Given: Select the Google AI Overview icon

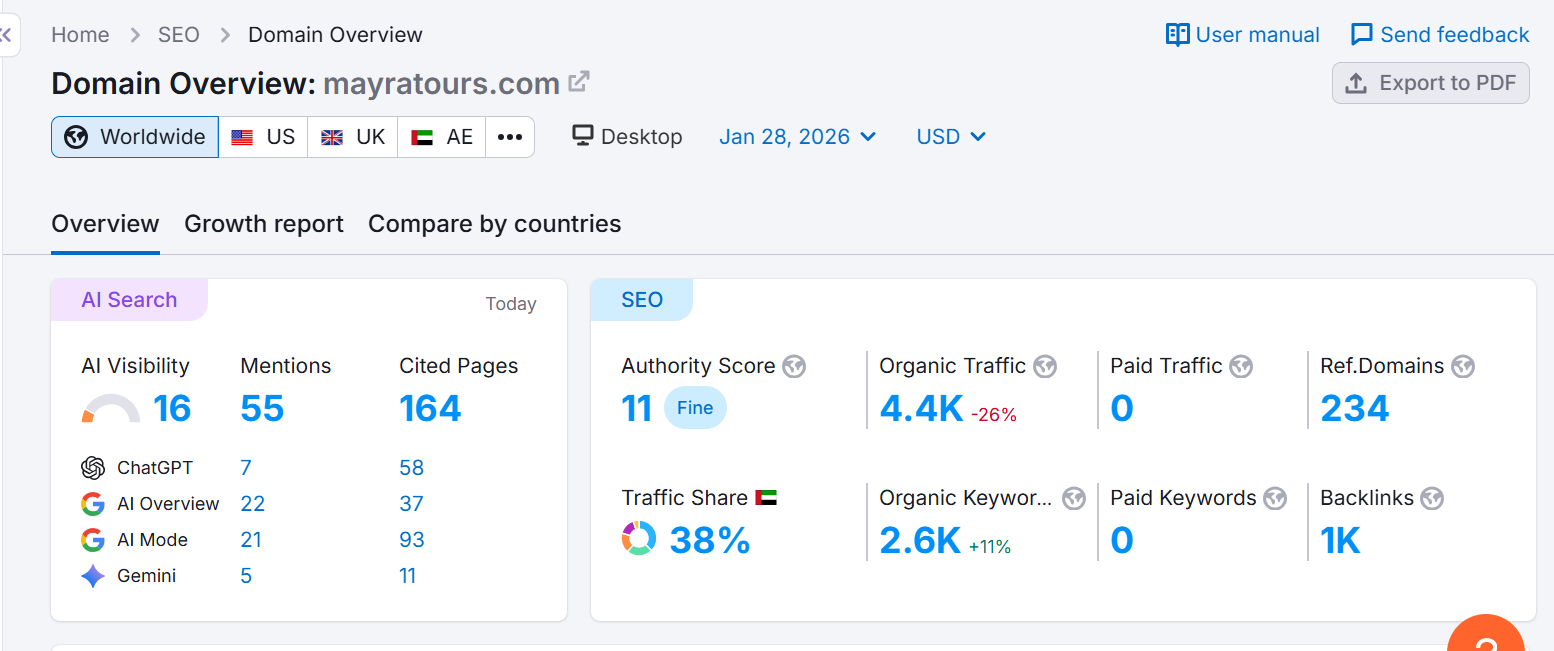Looking at the screenshot, I should (x=93, y=503).
